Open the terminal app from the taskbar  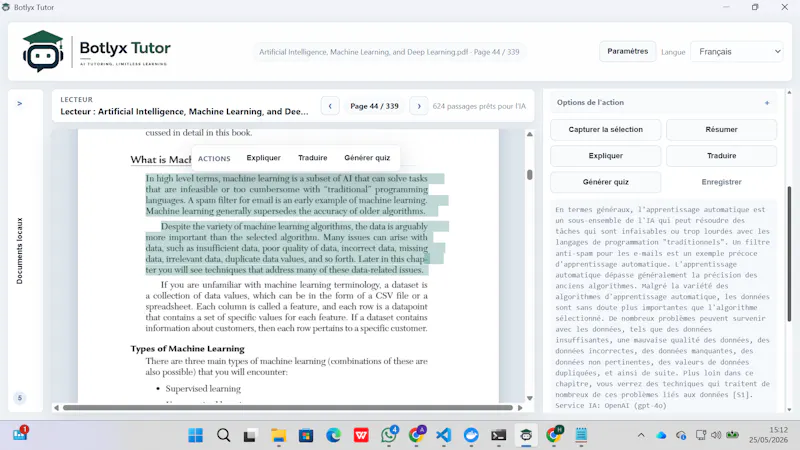[x=498, y=435]
